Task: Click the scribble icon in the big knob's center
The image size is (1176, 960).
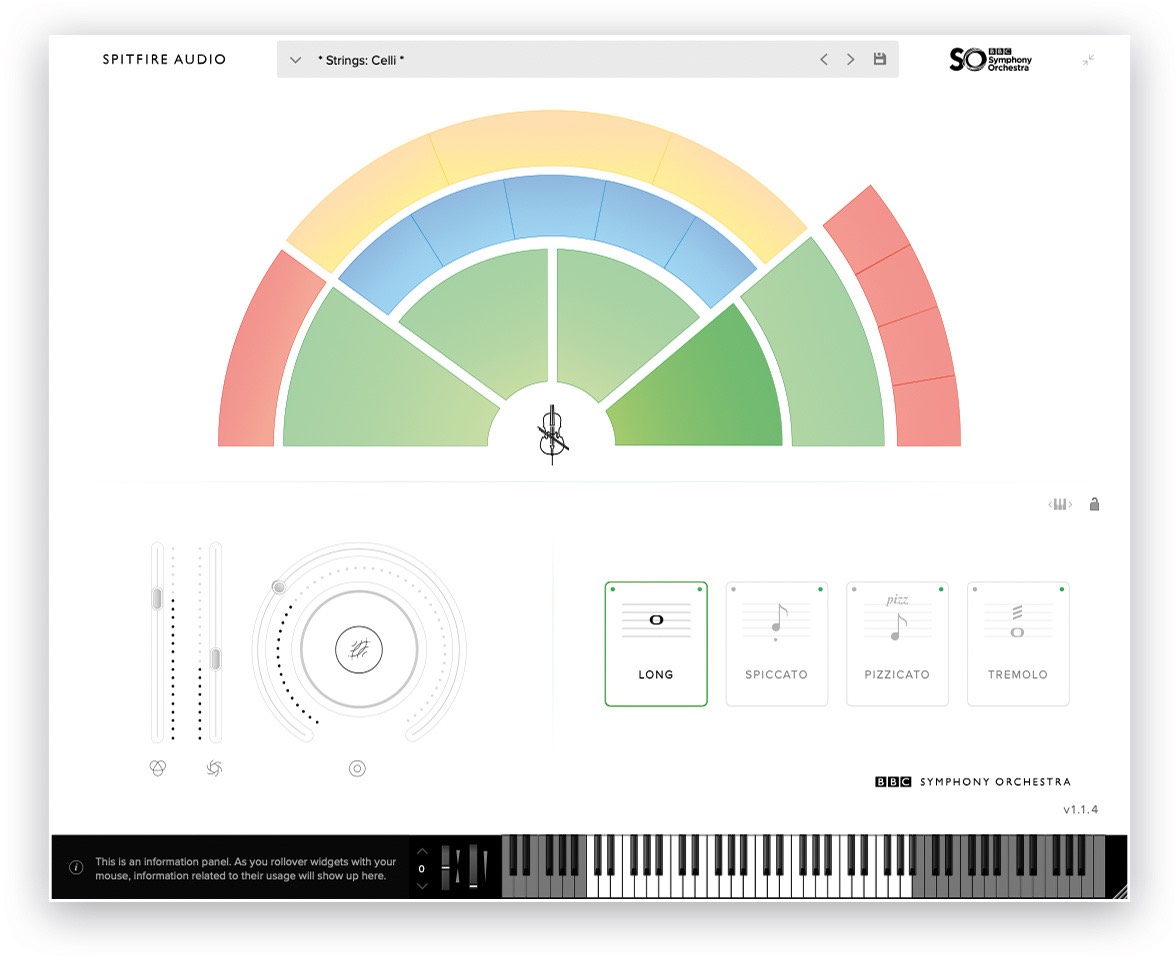Action: (358, 650)
